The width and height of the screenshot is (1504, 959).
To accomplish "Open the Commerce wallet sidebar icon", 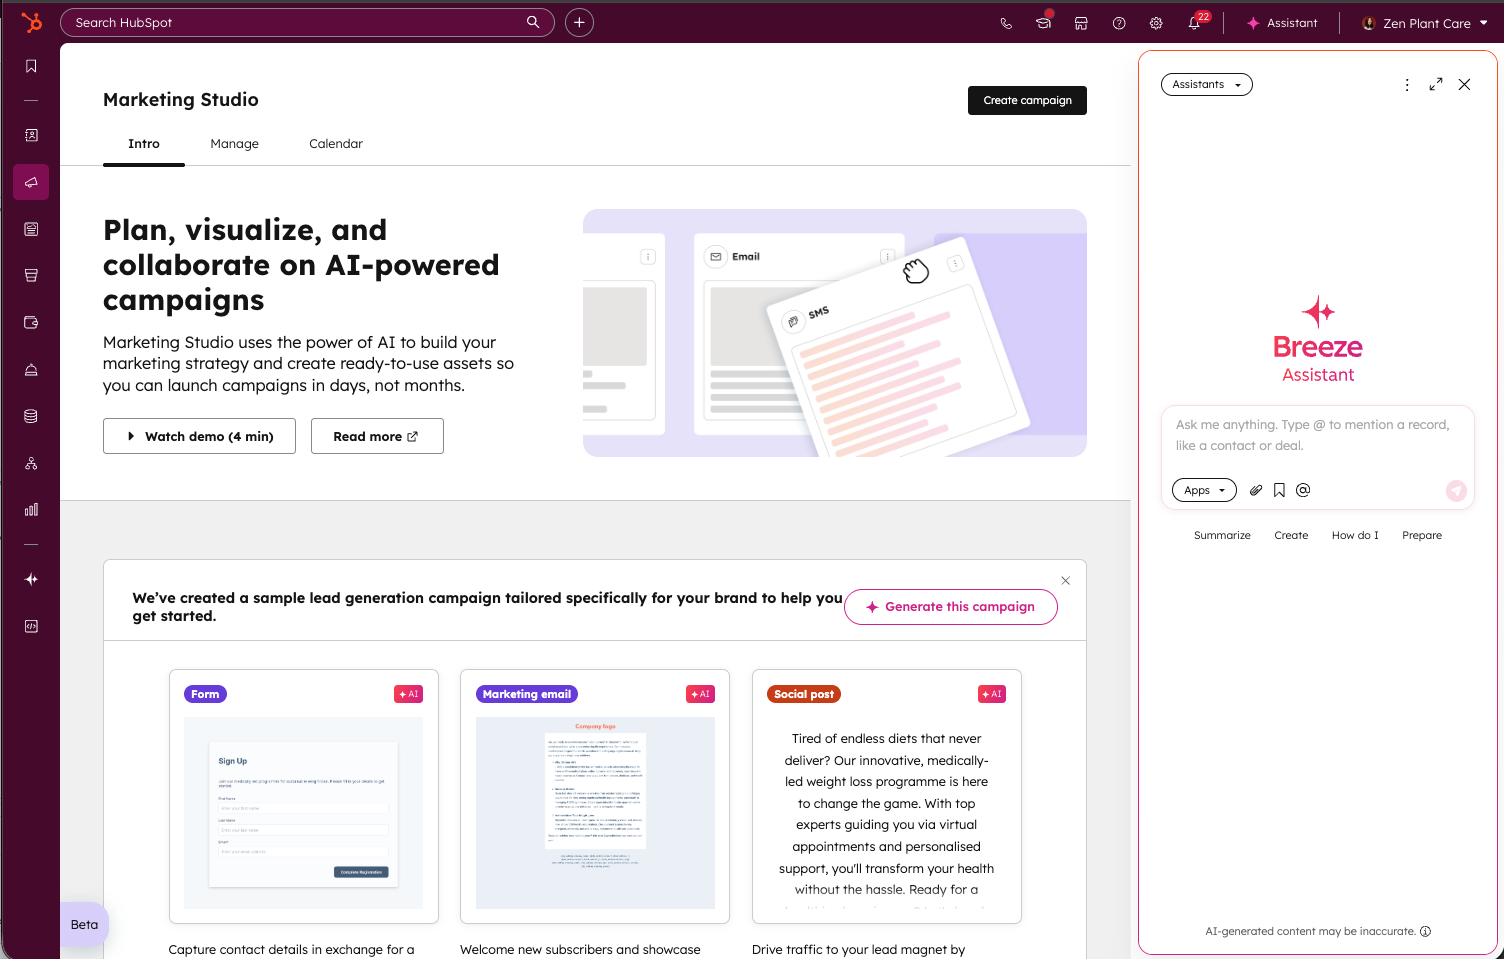I will pos(31,322).
